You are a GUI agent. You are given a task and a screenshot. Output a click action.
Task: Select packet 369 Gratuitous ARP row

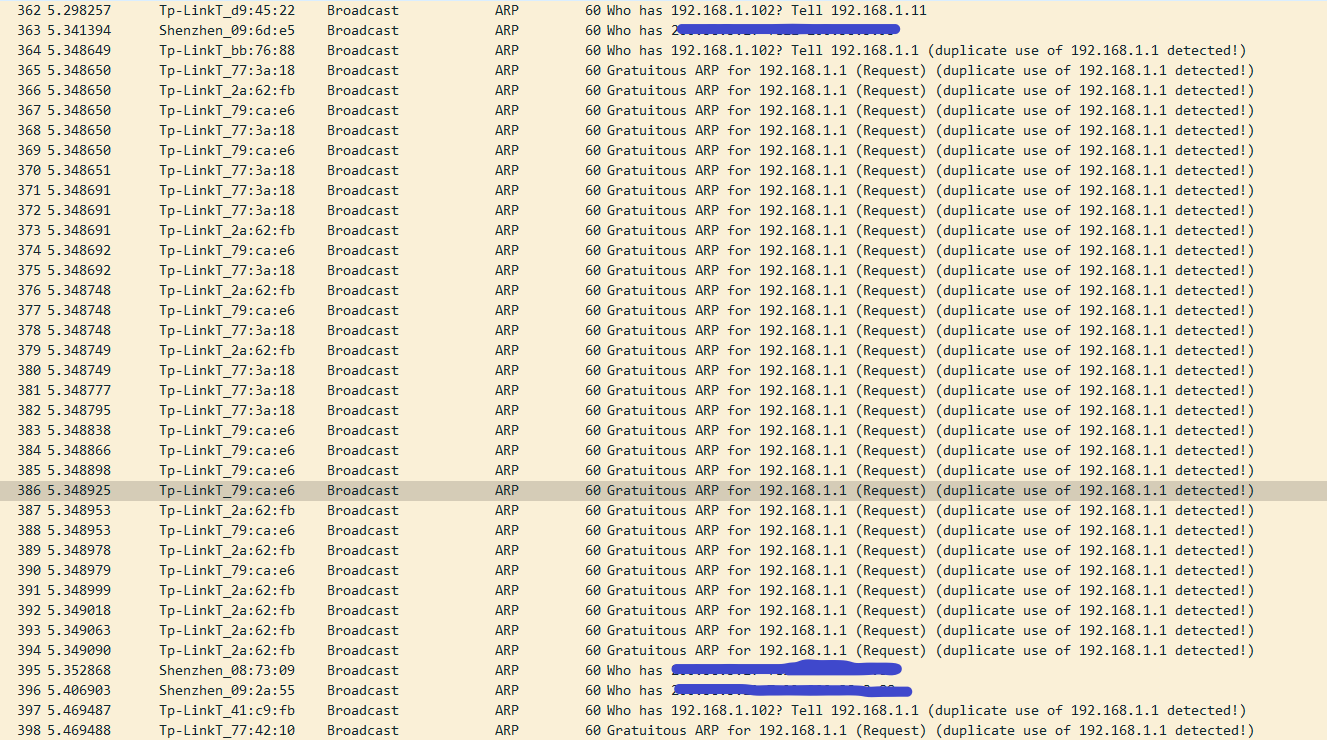point(663,150)
